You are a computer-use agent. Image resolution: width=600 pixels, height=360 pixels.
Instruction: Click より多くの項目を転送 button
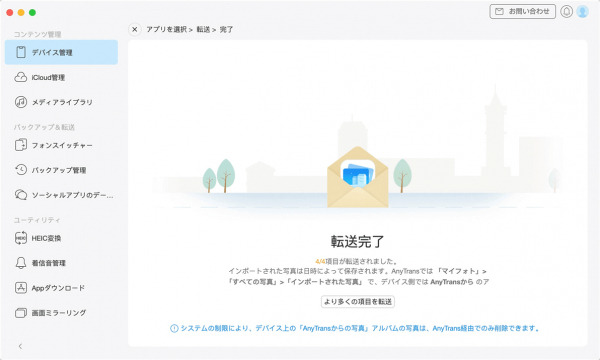pyautogui.click(x=358, y=301)
